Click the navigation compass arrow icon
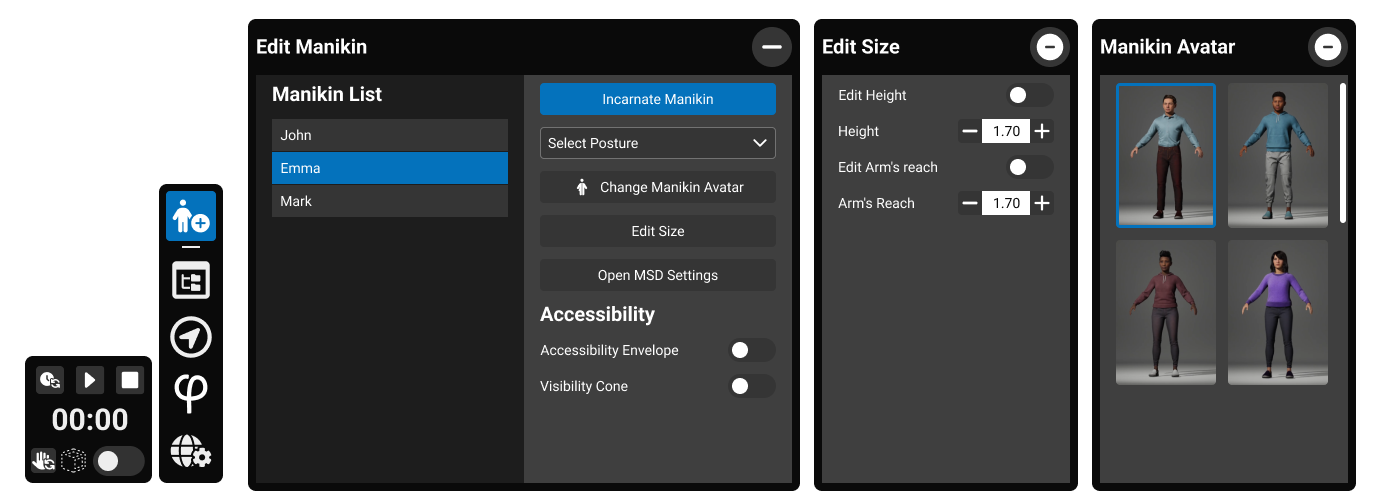The height and width of the screenshot is (501, 1393). tap(190, 337)
